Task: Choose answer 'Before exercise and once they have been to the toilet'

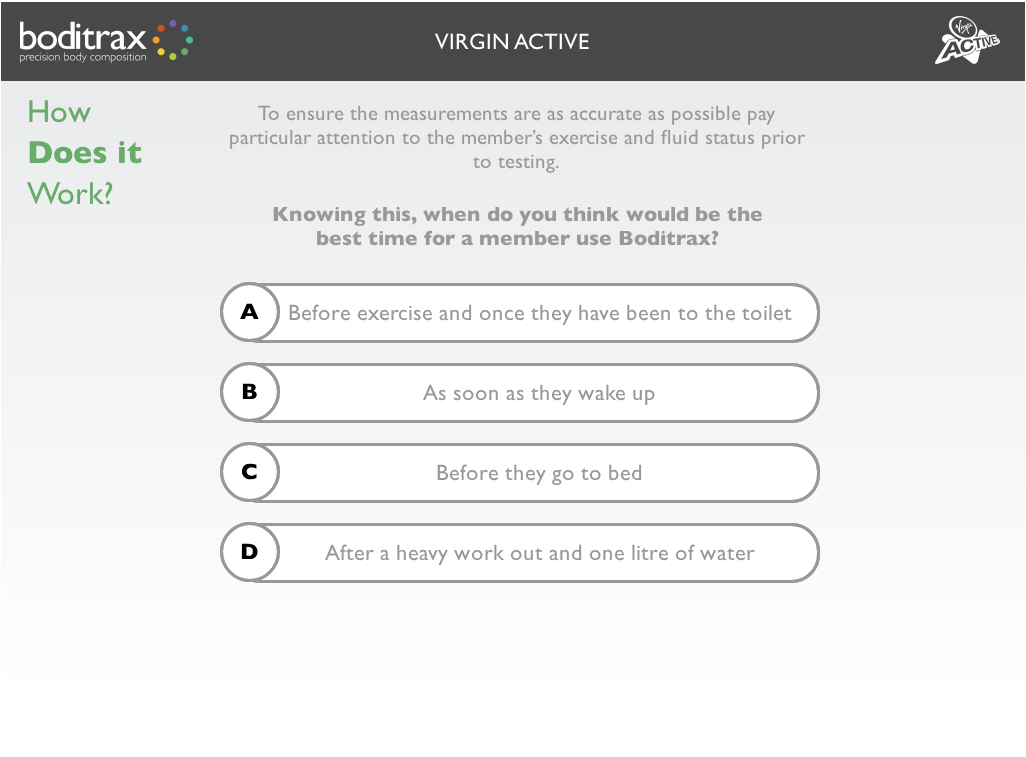Action: 539,313
